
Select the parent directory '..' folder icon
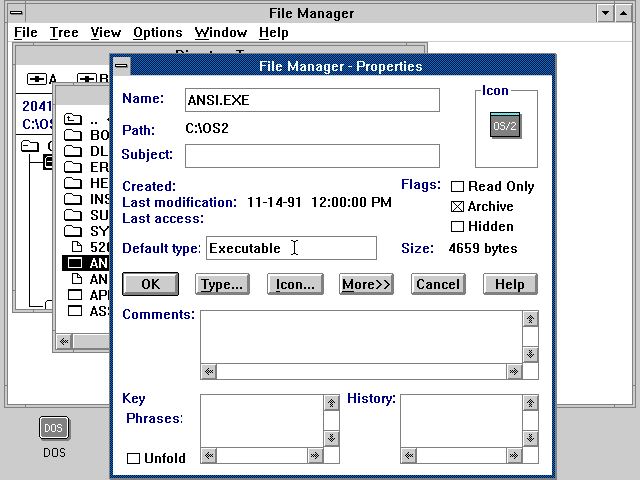(73, 119)
